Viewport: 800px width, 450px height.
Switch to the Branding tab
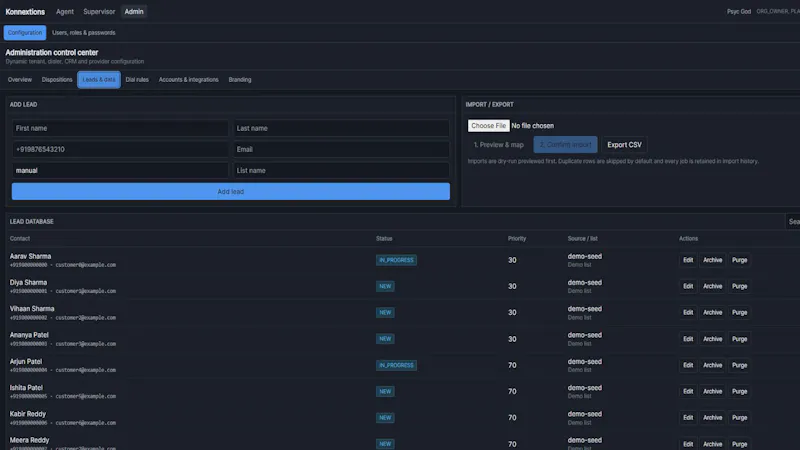(x=240, y=80)
